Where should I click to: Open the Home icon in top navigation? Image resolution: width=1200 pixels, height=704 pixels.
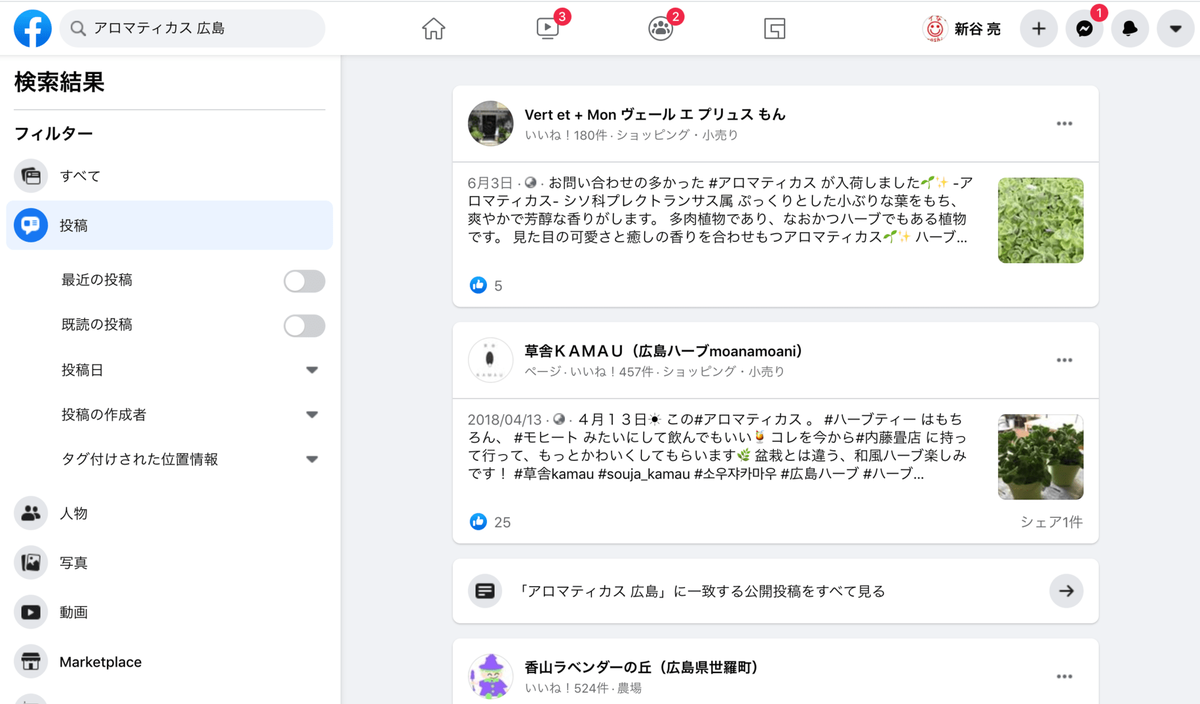pyautogui.click(x=432, y=28)
